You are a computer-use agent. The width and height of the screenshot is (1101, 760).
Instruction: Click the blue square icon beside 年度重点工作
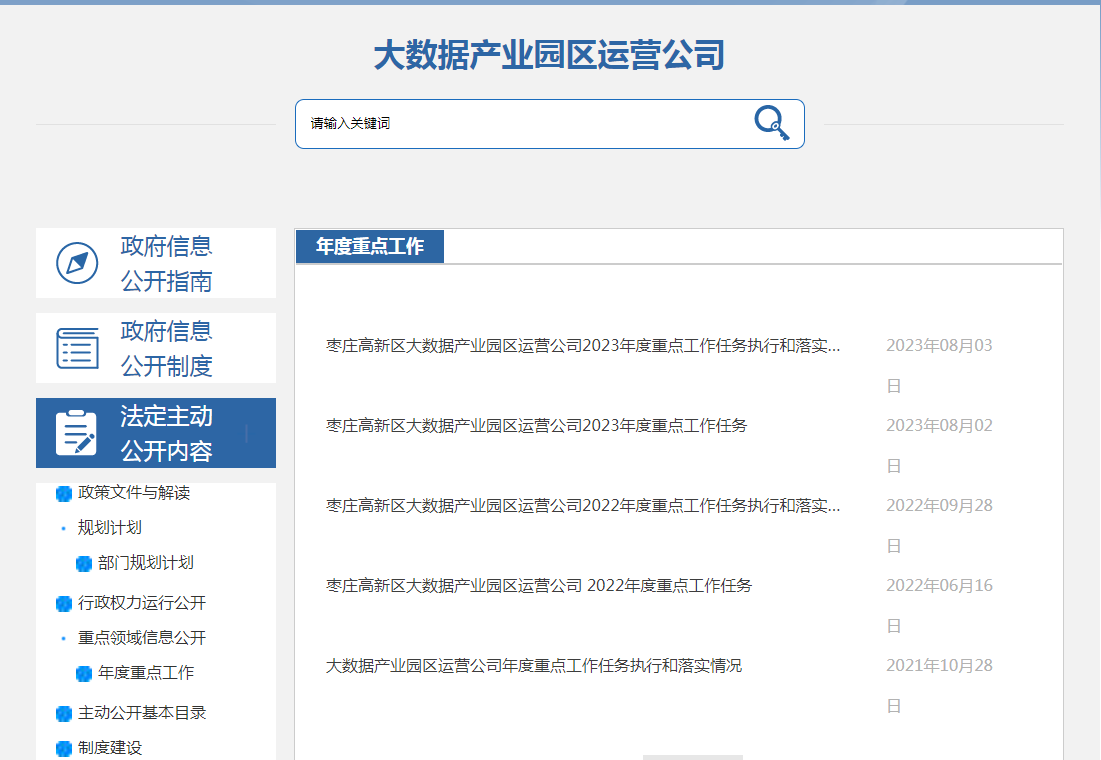[84, 673]
